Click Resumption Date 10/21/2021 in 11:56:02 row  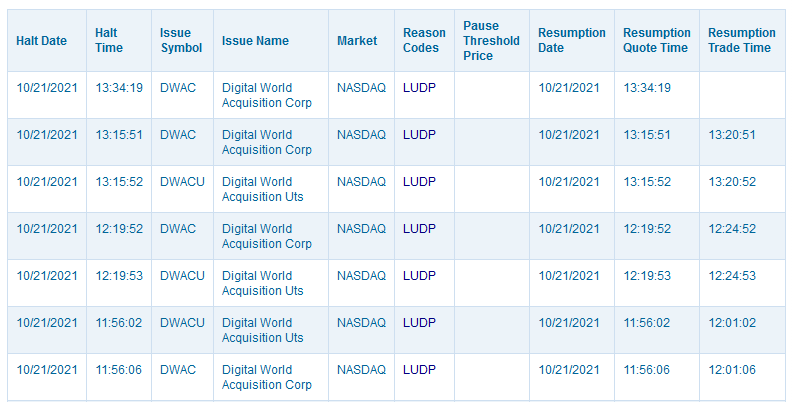[x=569, y=323]
